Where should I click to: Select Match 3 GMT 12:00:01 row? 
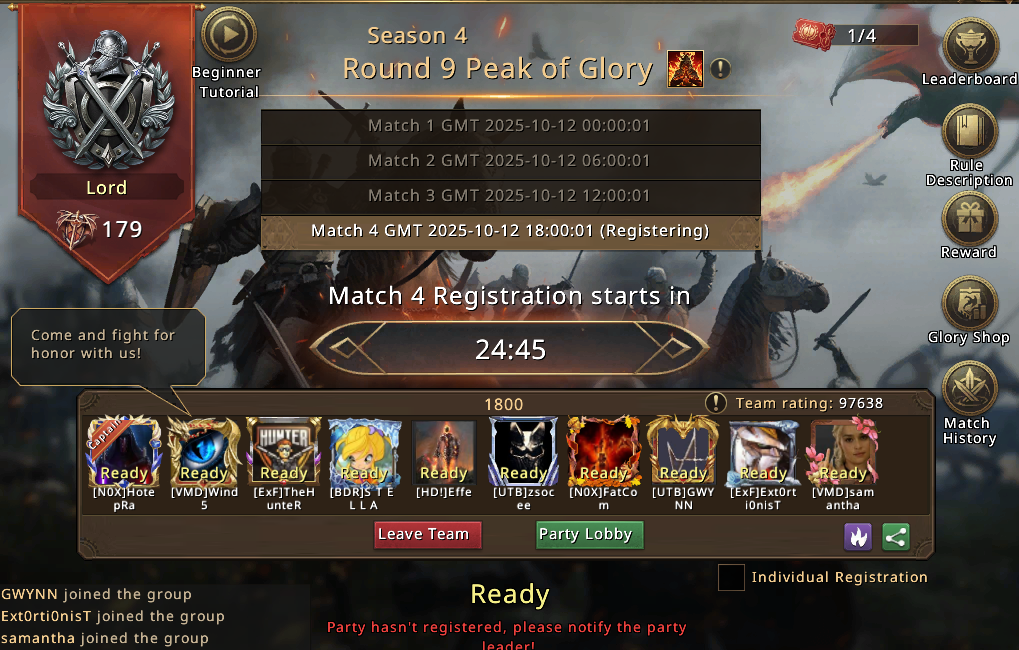click(x=511, y=196)
